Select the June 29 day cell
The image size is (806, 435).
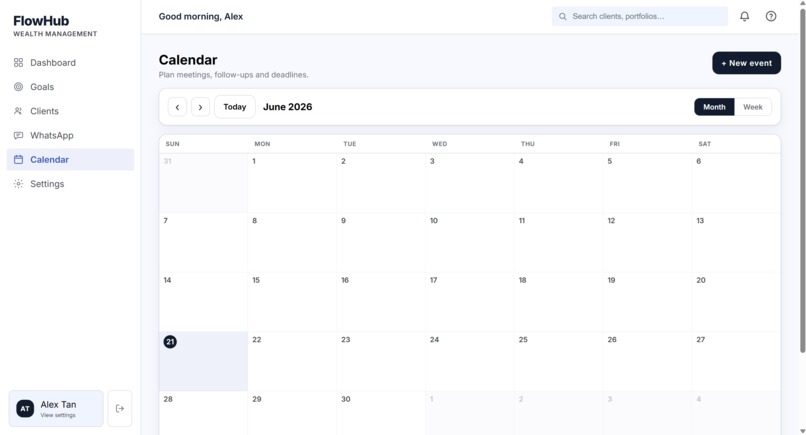coord(292,413)
